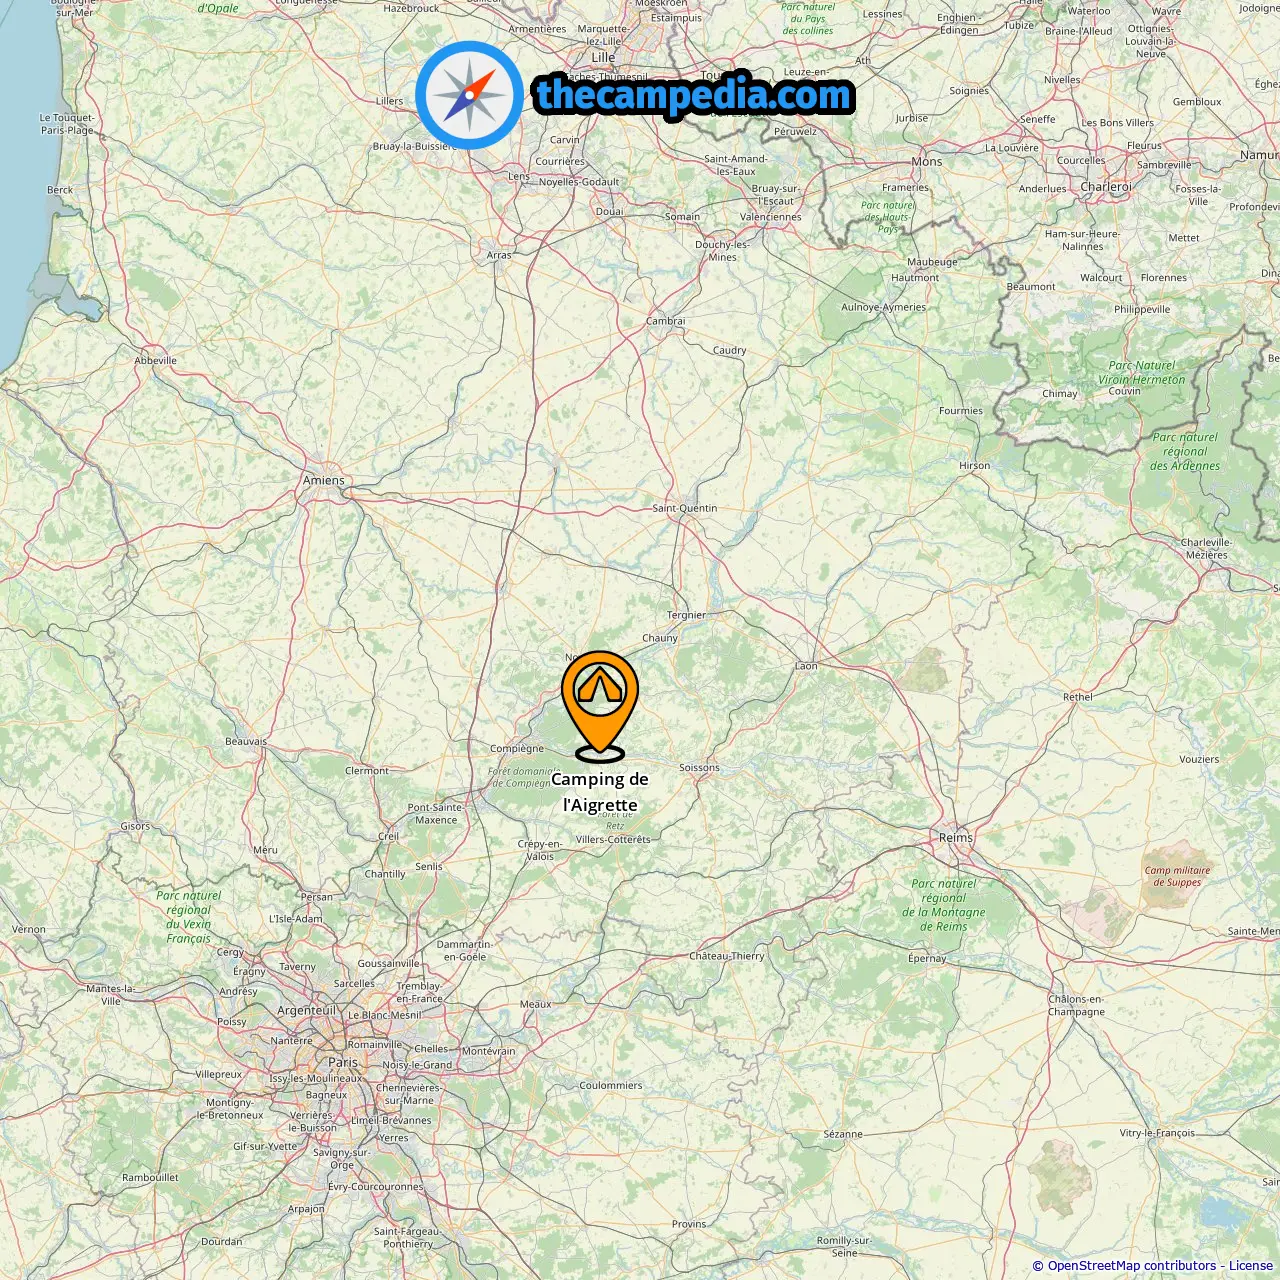
Task: Click the Paris city label
Action: [343, 1062]
